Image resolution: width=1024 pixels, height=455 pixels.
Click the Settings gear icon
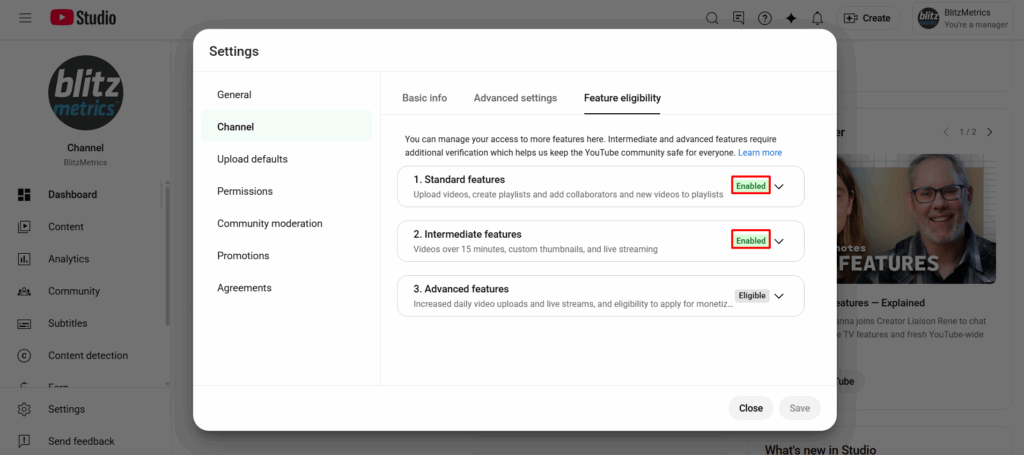[25, 409]
